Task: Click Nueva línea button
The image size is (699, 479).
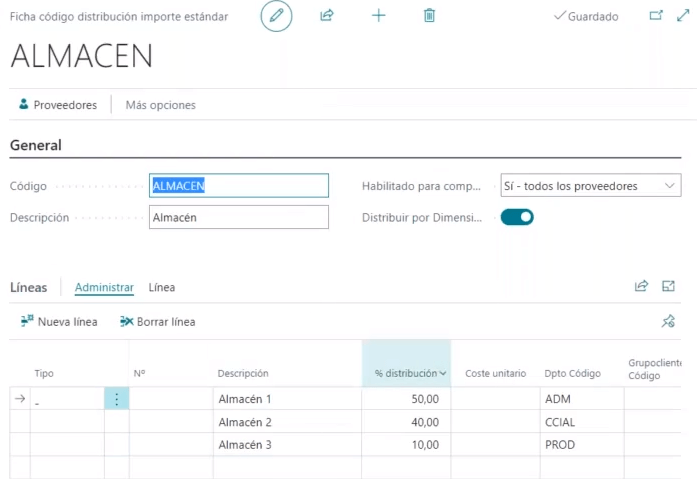Action: 59,322
